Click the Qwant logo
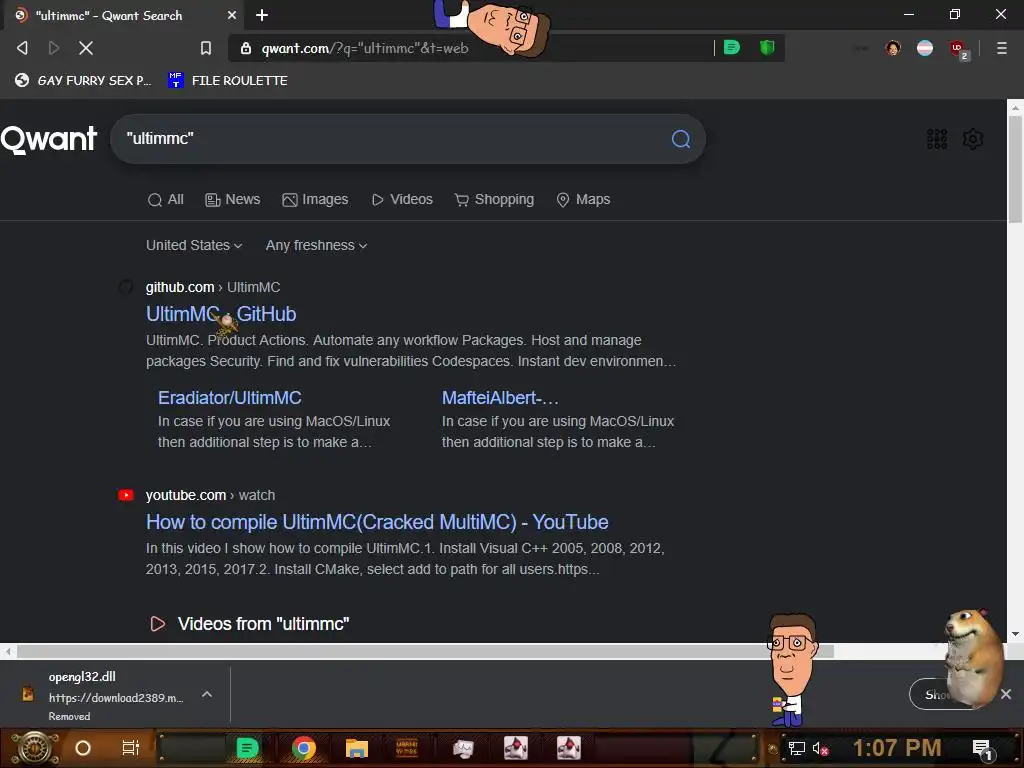1024x768 pixels. coord(49,139)
